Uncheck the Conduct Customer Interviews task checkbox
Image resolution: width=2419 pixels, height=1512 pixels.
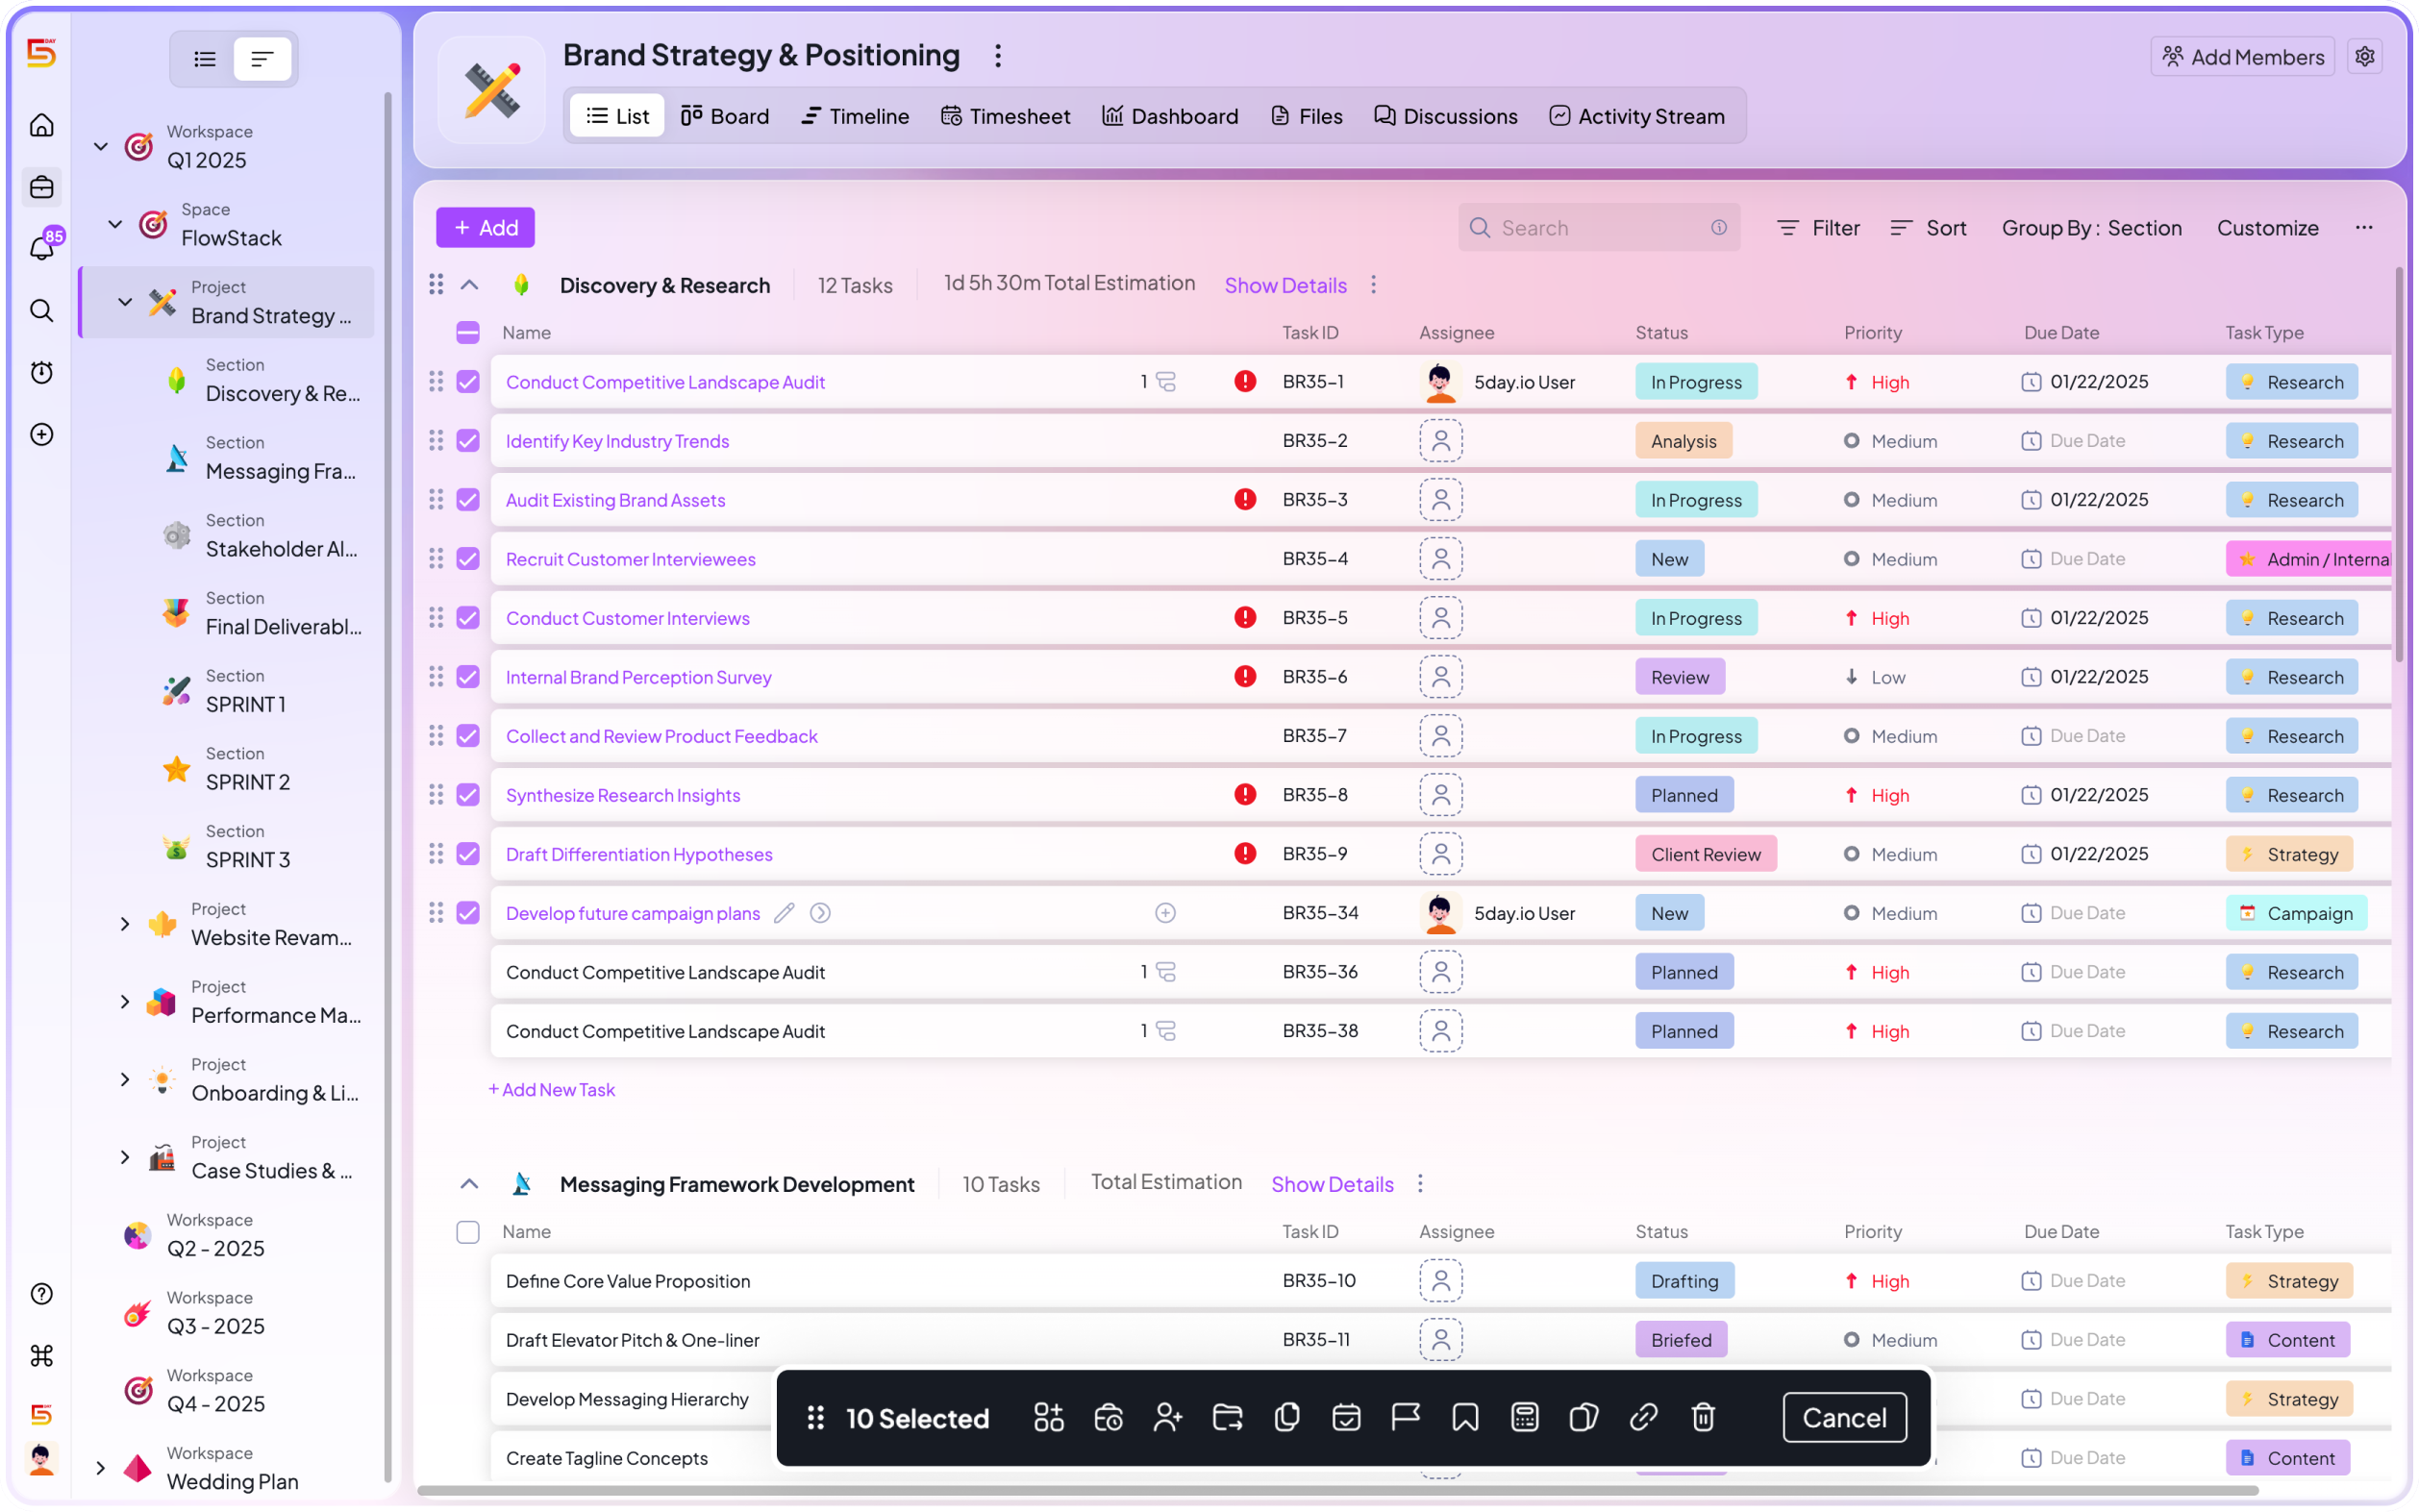pos(467,617)
